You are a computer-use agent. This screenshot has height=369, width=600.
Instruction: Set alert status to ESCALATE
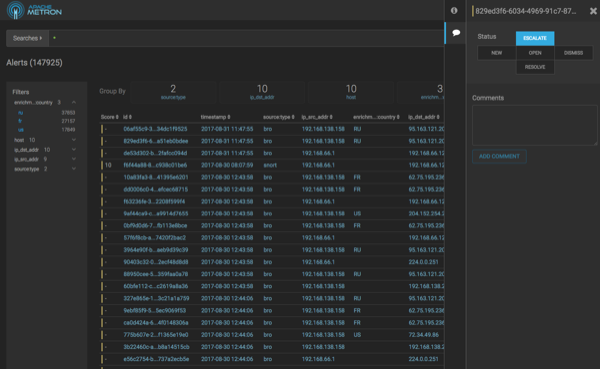(x=535, y=38)
